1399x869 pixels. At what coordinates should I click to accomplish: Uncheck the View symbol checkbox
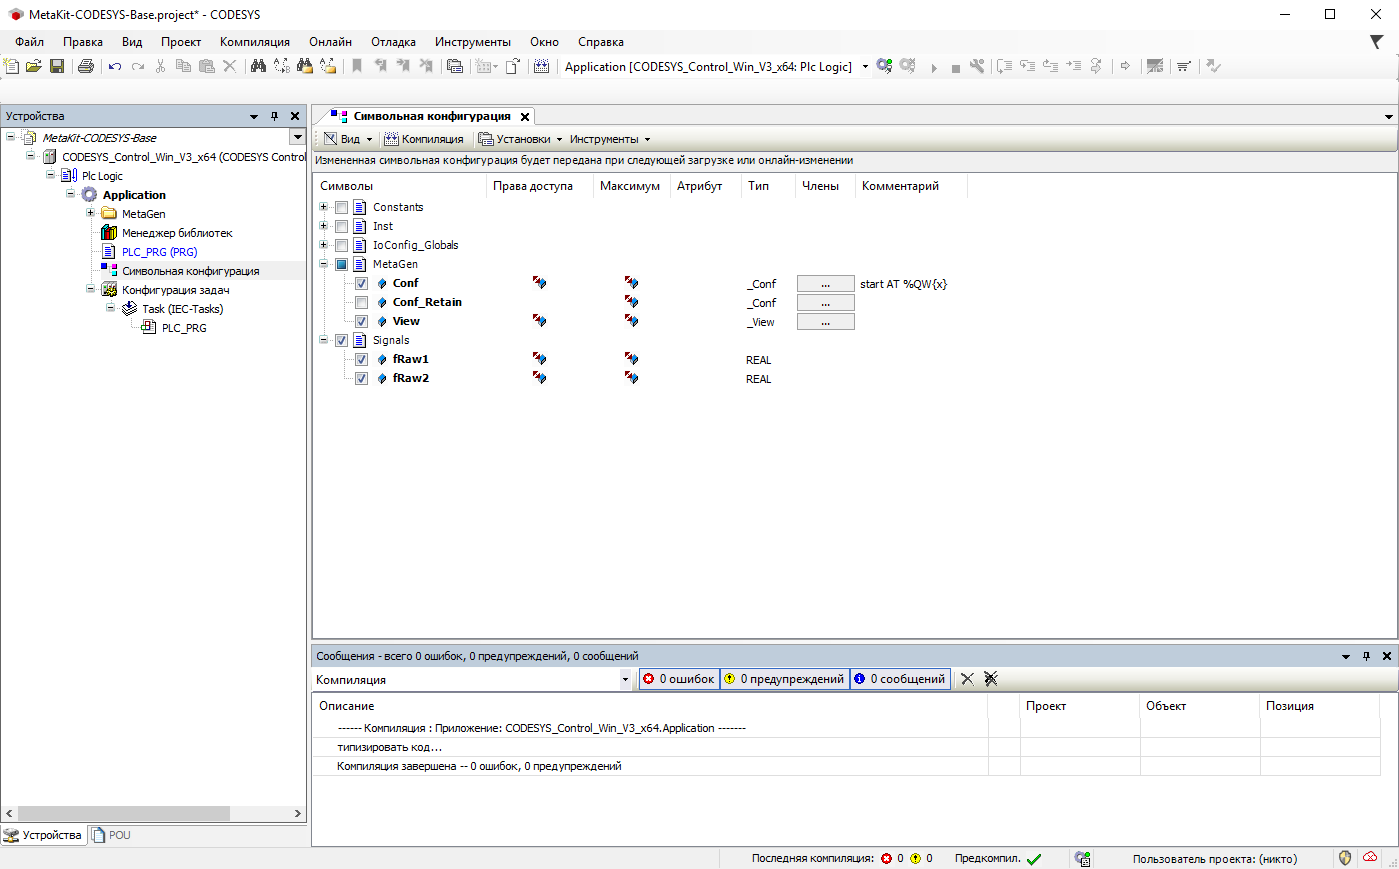[361, 322]
